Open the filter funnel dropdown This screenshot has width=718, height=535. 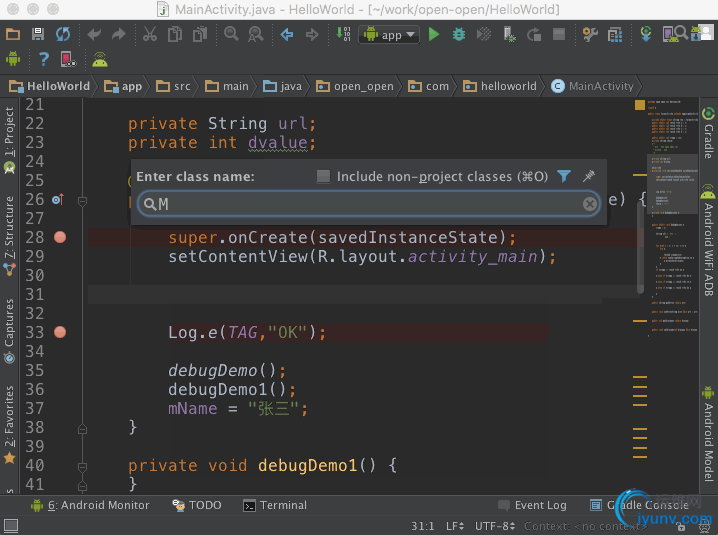(x=564, y=176)
